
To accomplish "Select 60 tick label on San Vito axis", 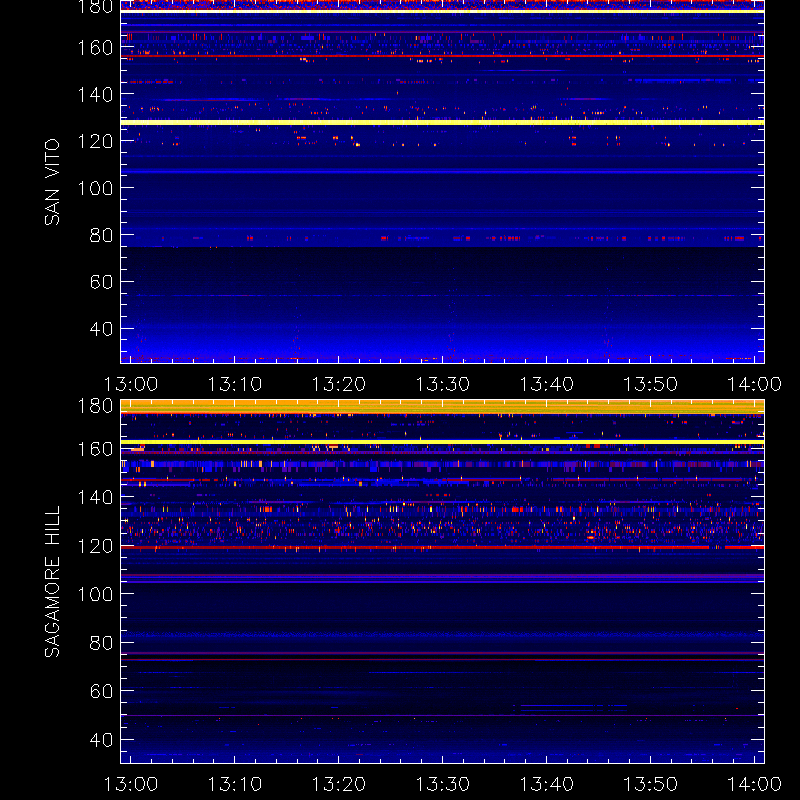I will (102, 282).
